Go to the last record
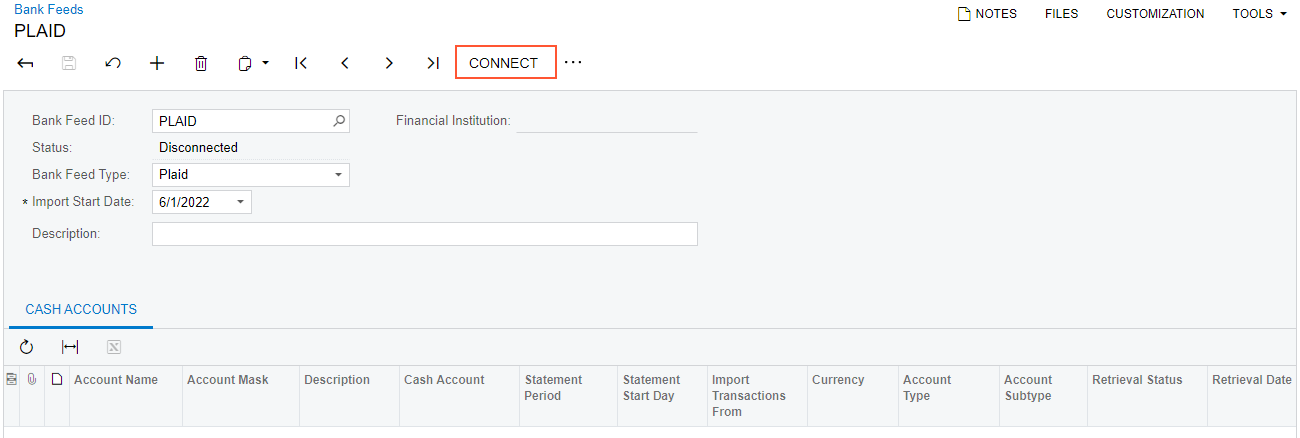Viewport: 1300px width, 438px height. point(433,63)
